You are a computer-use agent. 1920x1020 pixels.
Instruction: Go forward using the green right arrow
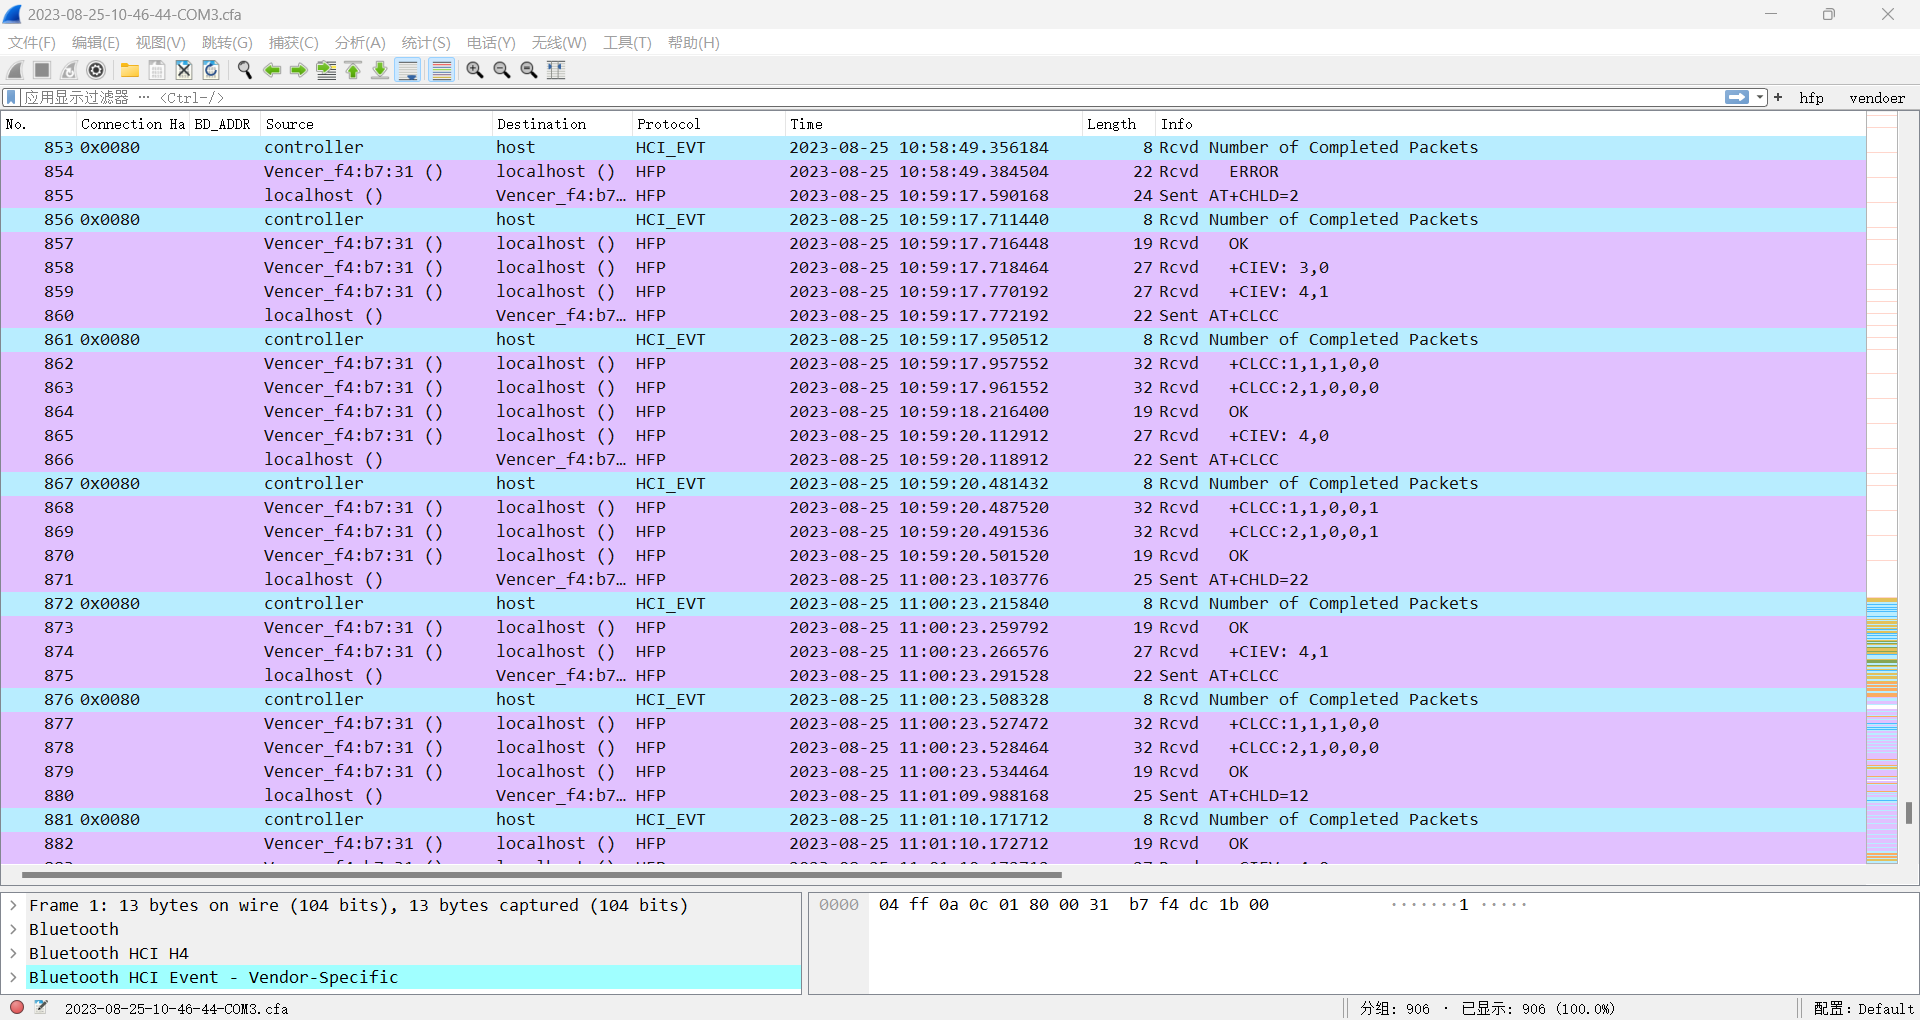[299, 70]
